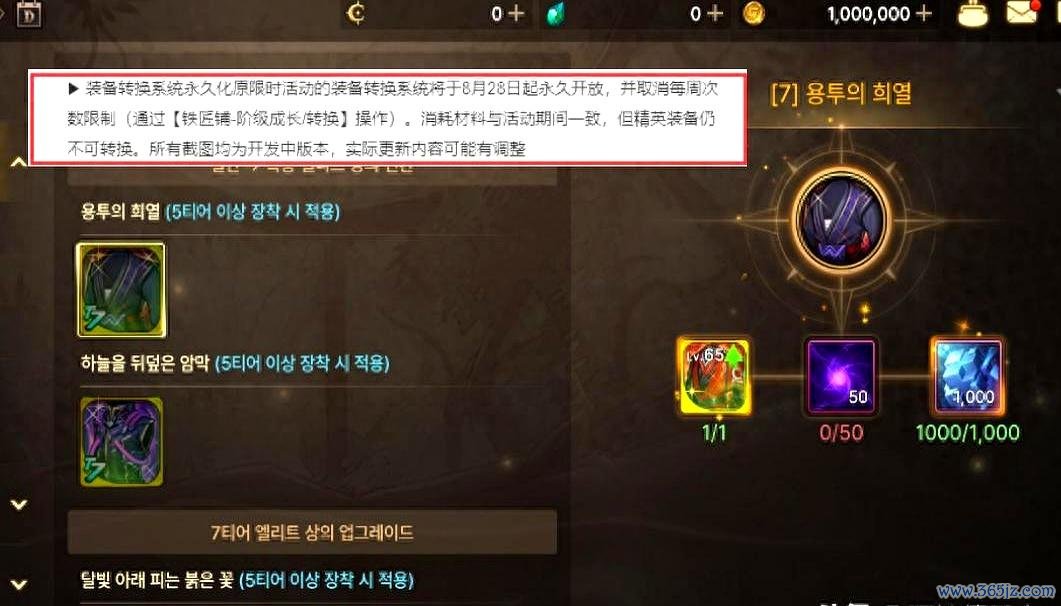Viewport: 1061px width, 606px height.
Task: Click the gold coin currency icon
Action: pyautogui.click(x=754, y=13)
